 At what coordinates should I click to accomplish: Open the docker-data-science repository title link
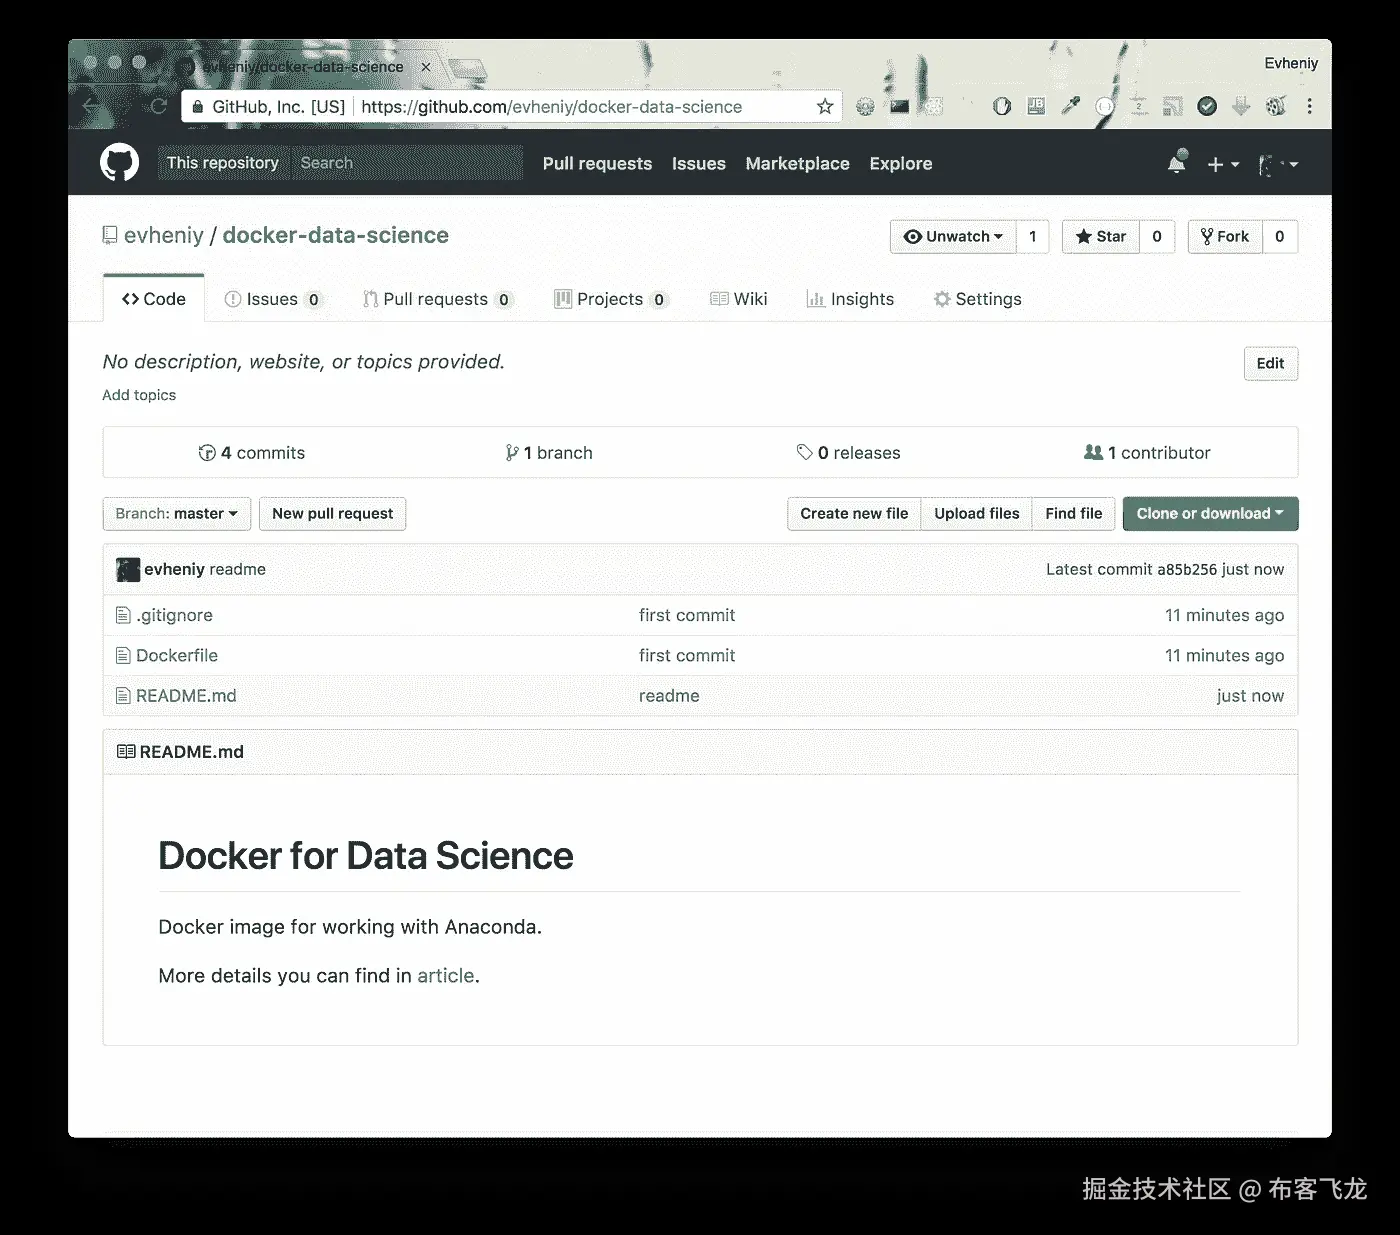[335, 235]
